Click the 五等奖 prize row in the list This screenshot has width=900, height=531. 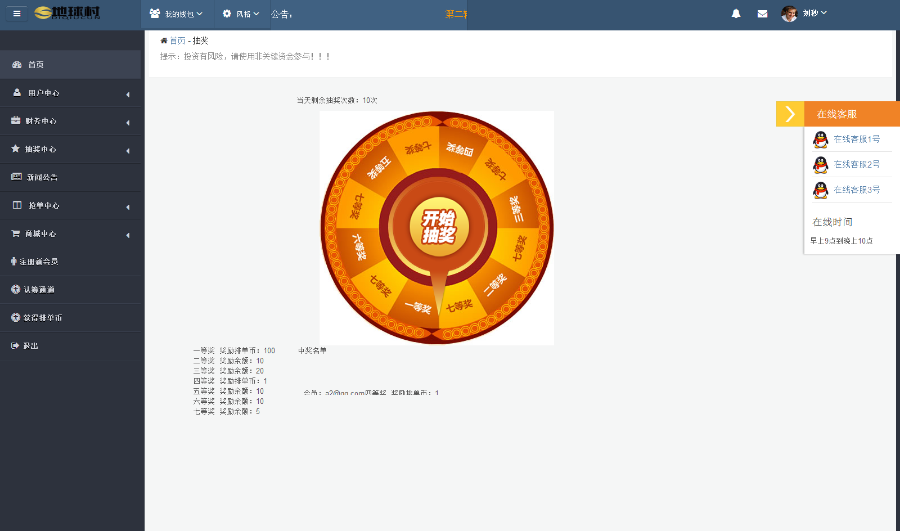tap(228, 391)
